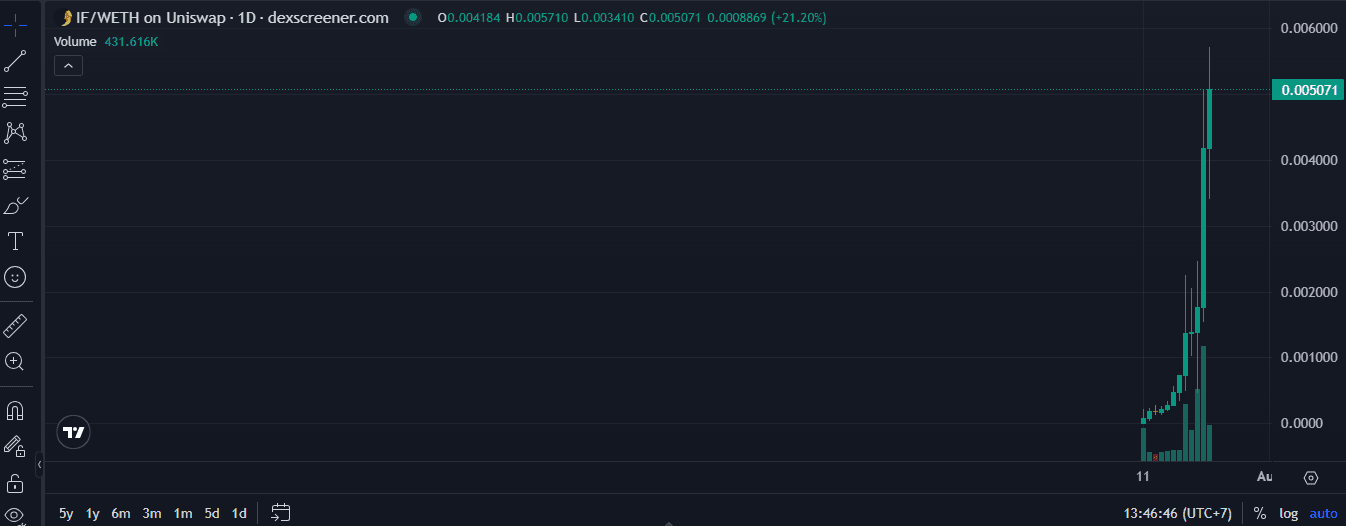Collapse the left drawing toolbar
Viewport: 1346px width, 526px height.
click(x=39, y=465)
